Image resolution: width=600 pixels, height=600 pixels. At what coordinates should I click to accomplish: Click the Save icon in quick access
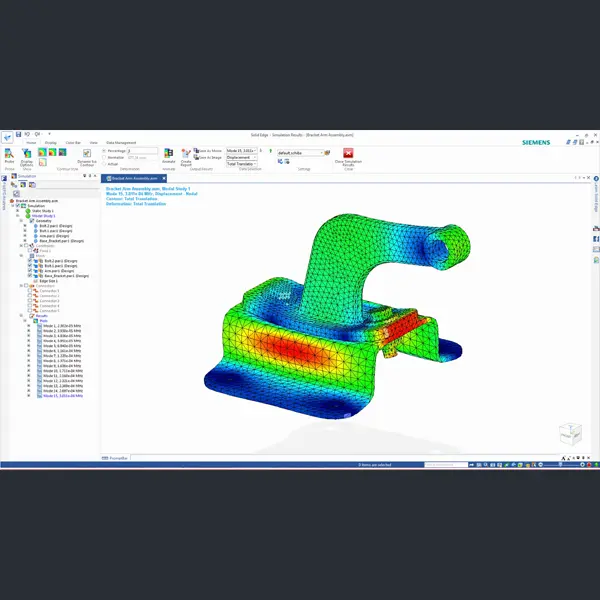click(x=18, y=134)
